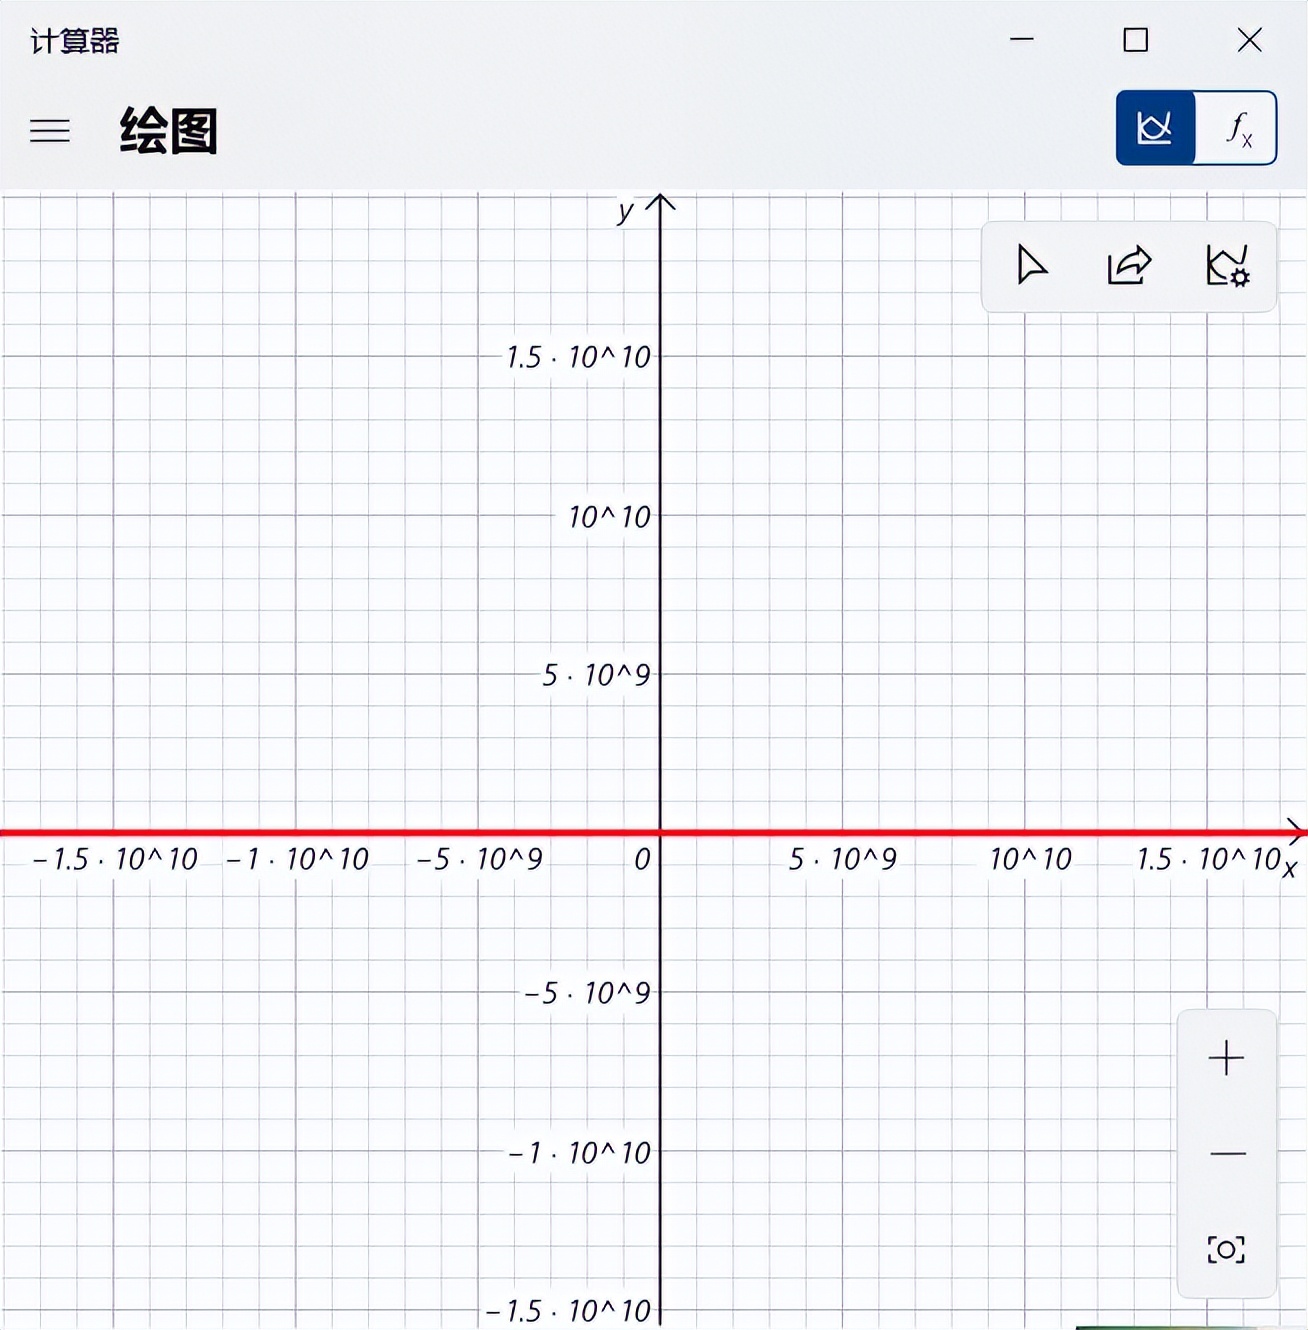Click the x-axis label −5 · 10^9
Screen dimensions: 1308x1330
[x=479, y=859]
